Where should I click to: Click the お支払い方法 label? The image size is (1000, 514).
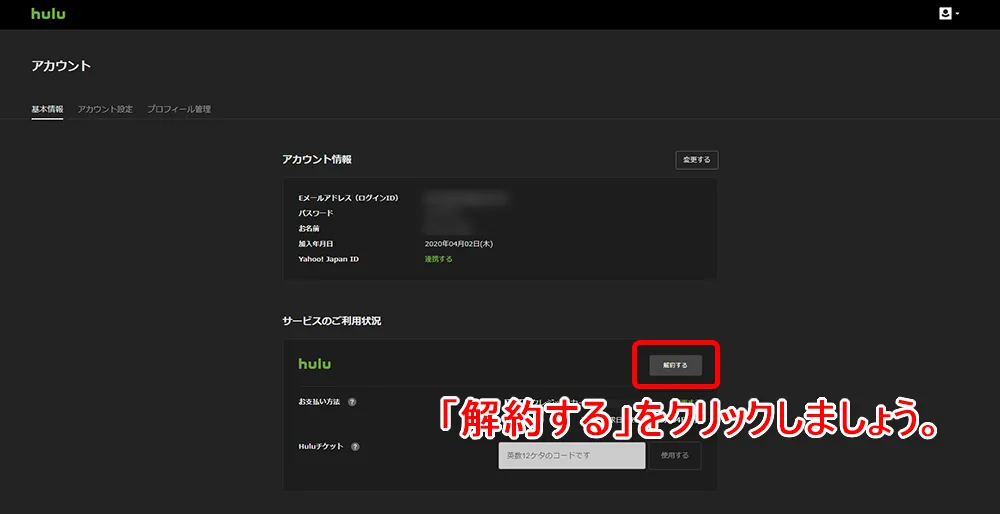(x=319, y=402)
